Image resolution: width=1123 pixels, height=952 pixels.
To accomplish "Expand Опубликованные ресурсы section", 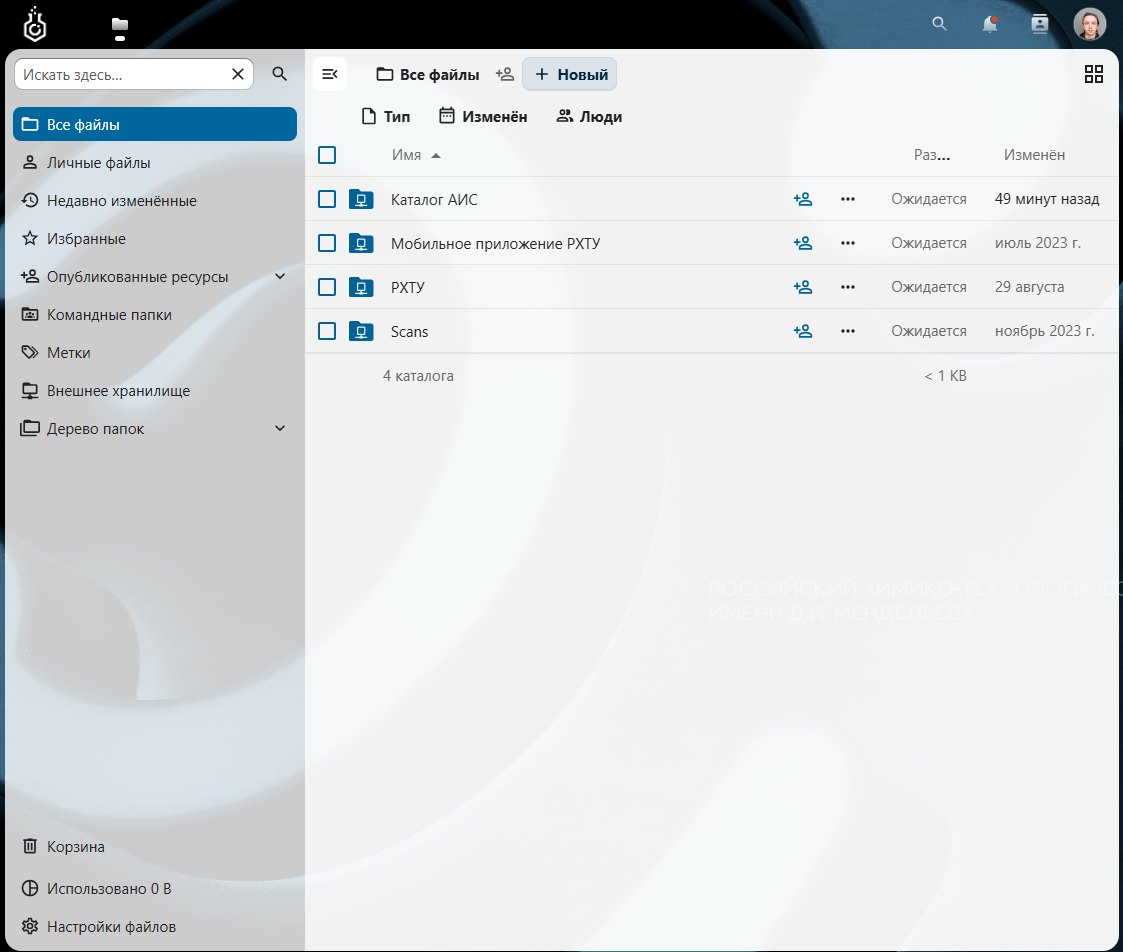I will [280, 277].
